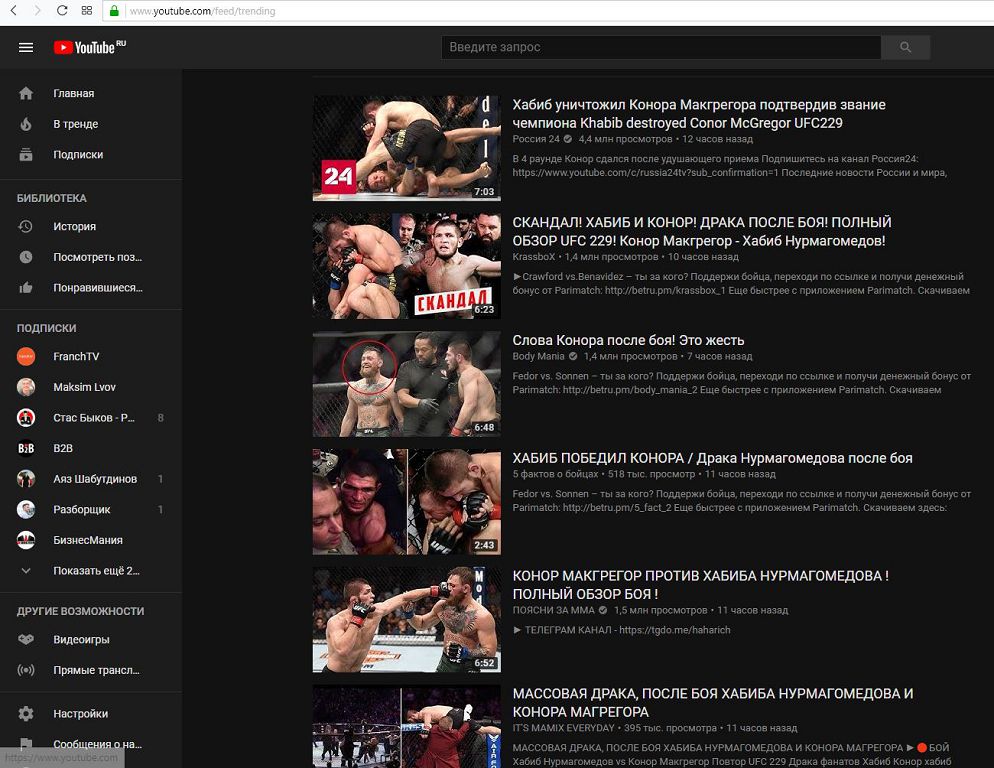Go to the ПОЯСНИ ЗА ММА channel
Screen dimensions: 994x768
tap(553, 610)
